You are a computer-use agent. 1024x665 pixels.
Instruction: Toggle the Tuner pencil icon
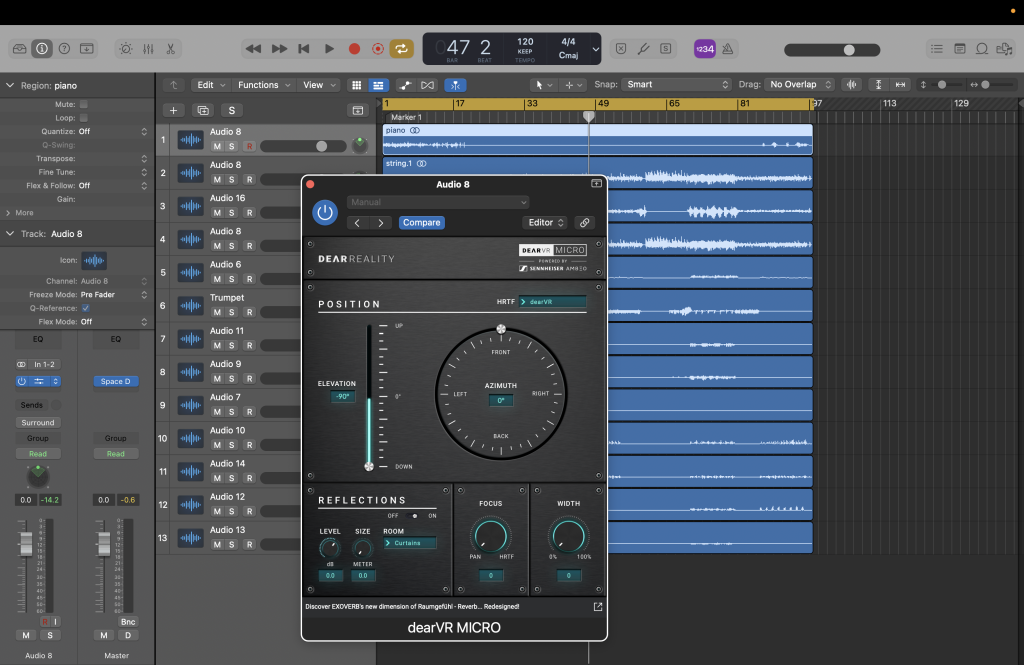[643, 49]
